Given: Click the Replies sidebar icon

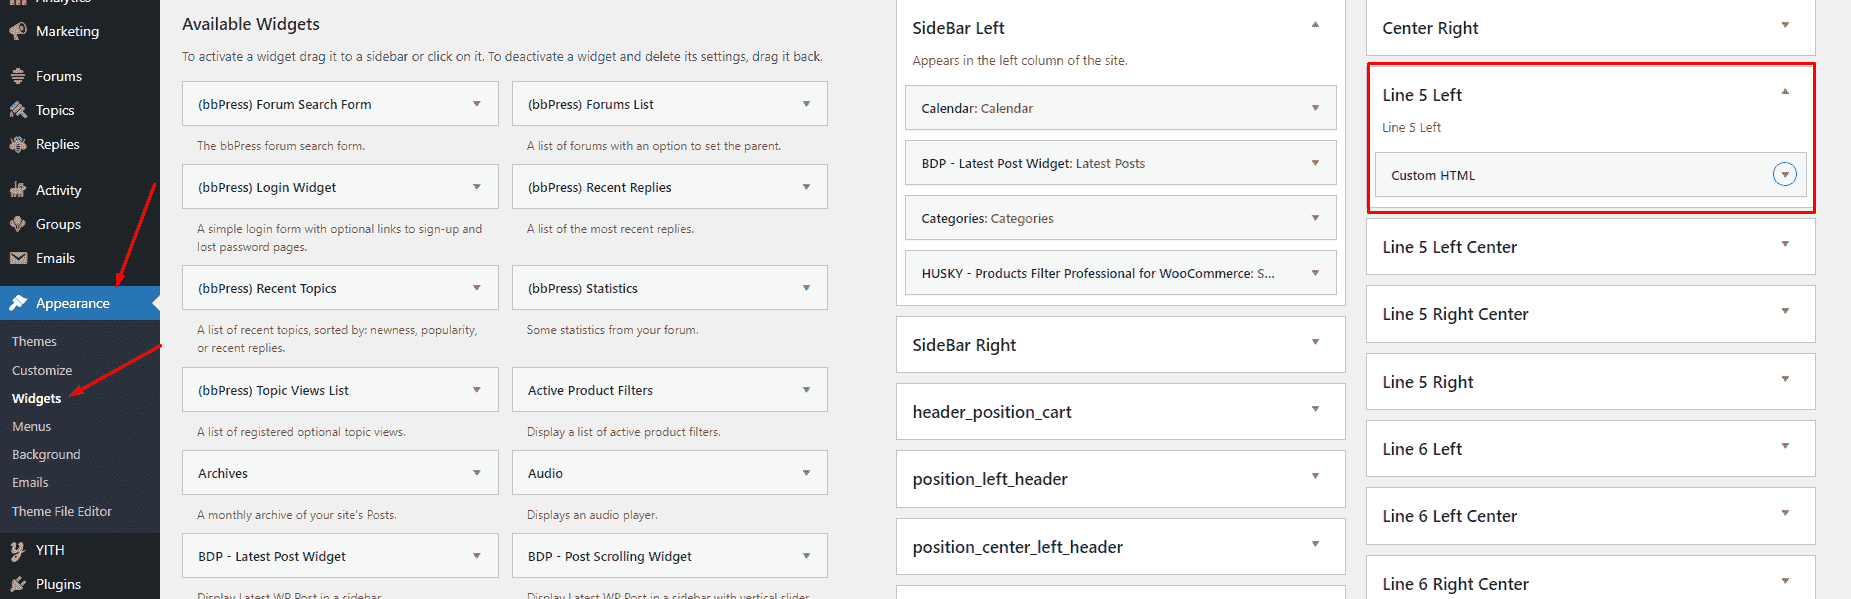Looking at the screenshot, I should tap(18, 144).
